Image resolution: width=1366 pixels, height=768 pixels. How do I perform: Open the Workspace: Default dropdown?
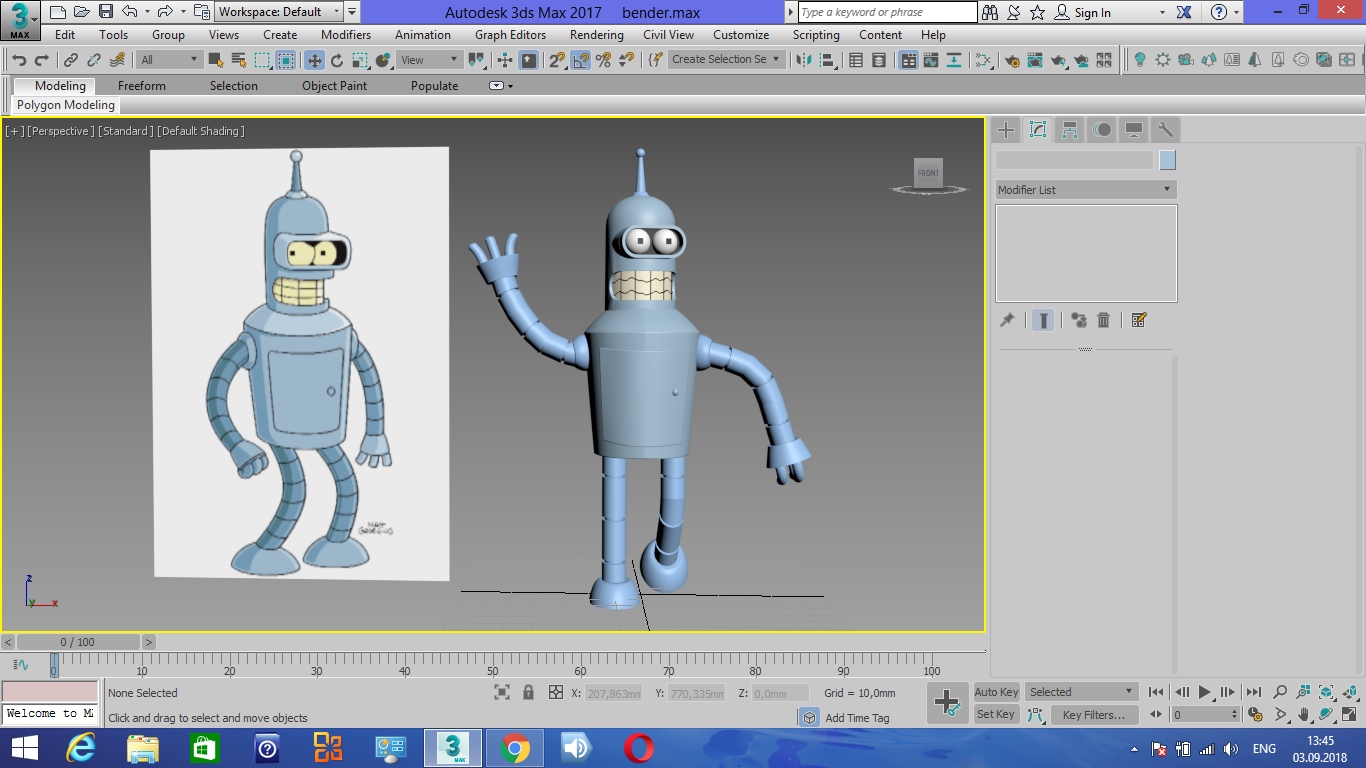coord(280,12)
